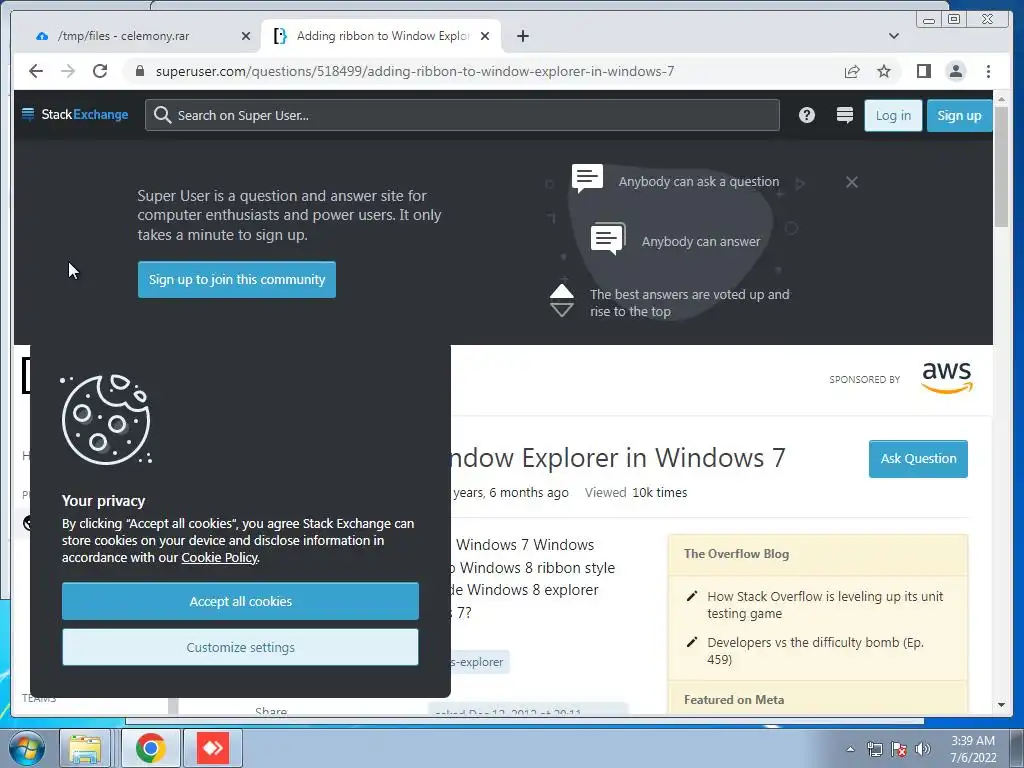Open the Cookie Policy link
The image size is (1024, 768).
click(x=219, y=557)
